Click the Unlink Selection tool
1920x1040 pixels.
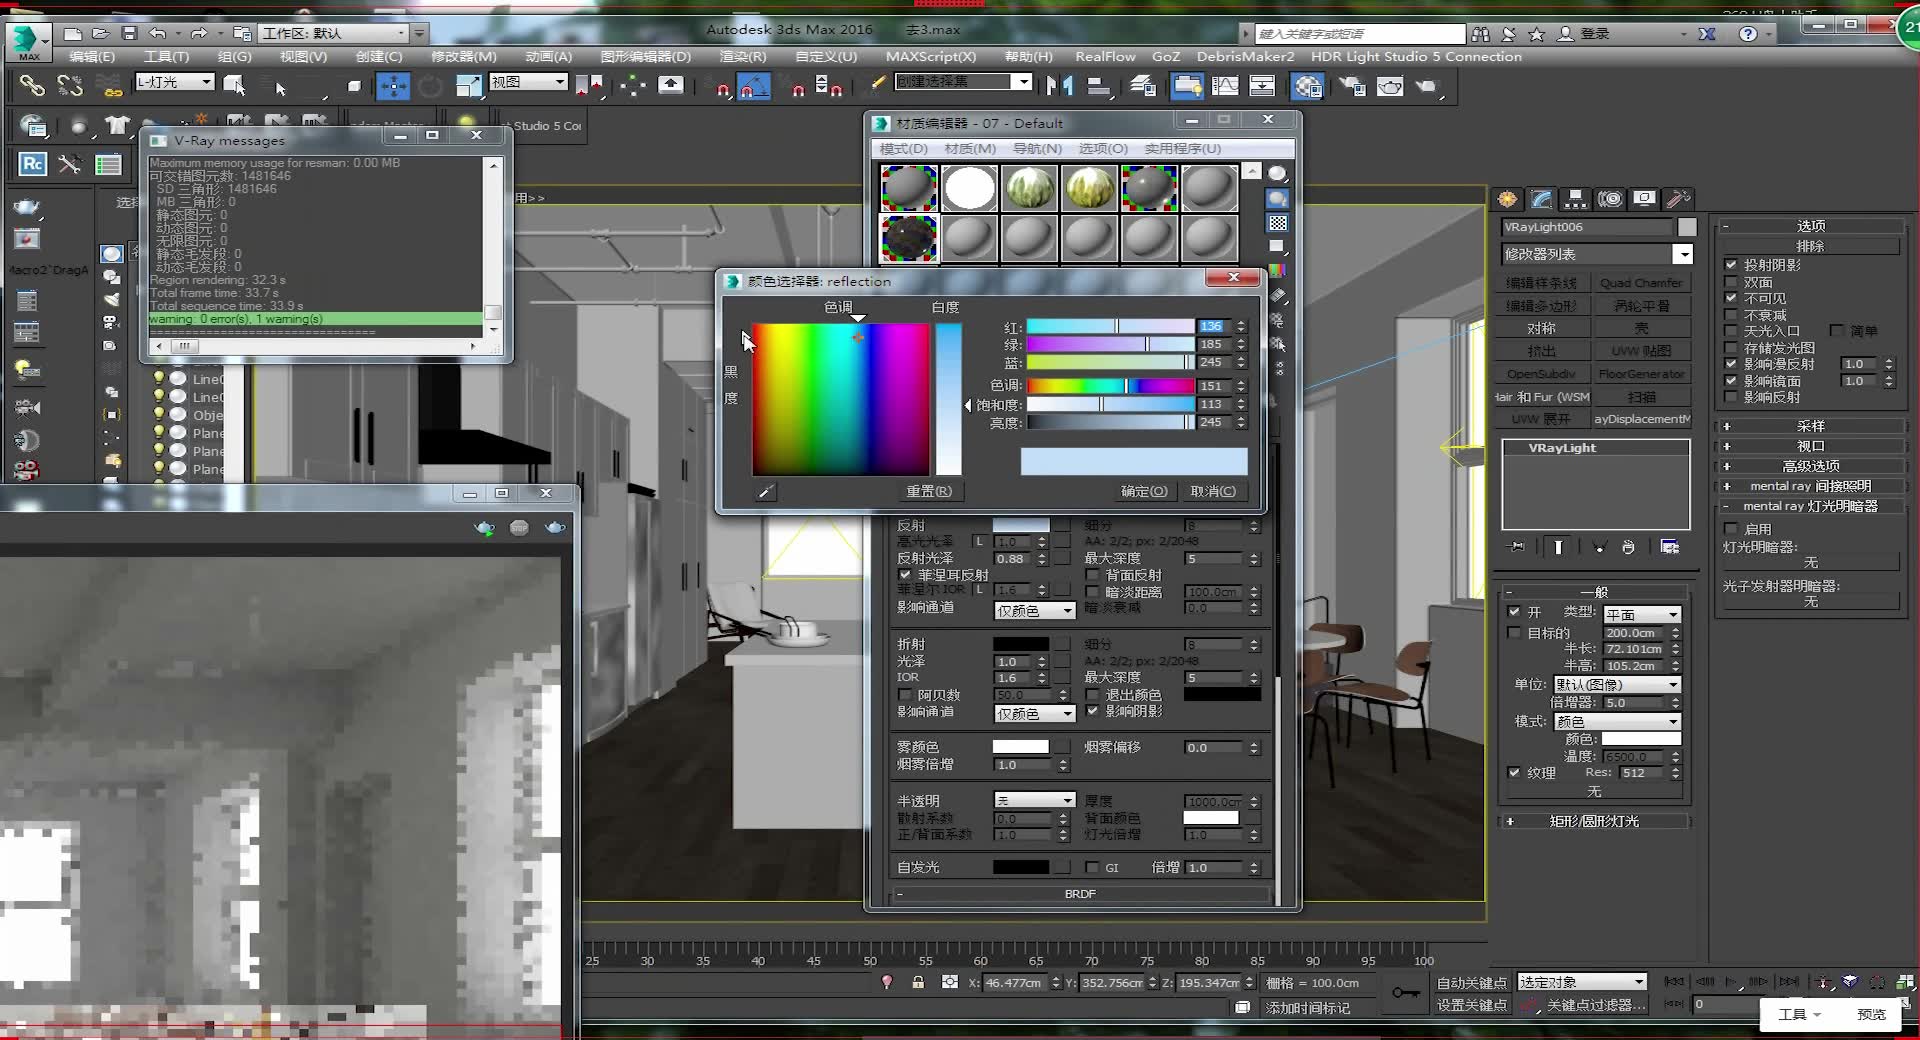(70, 86)
